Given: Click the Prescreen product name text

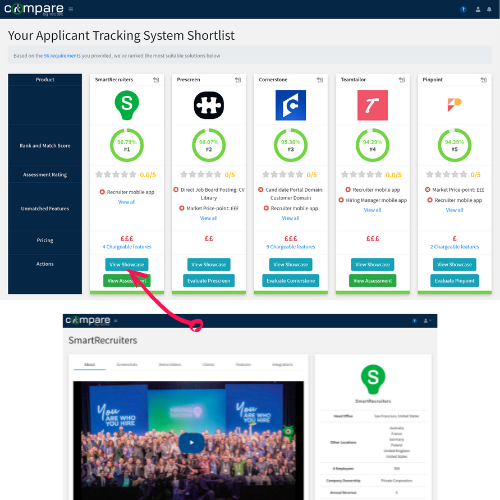Looking at the screenshot, I should tap(188, 80).
